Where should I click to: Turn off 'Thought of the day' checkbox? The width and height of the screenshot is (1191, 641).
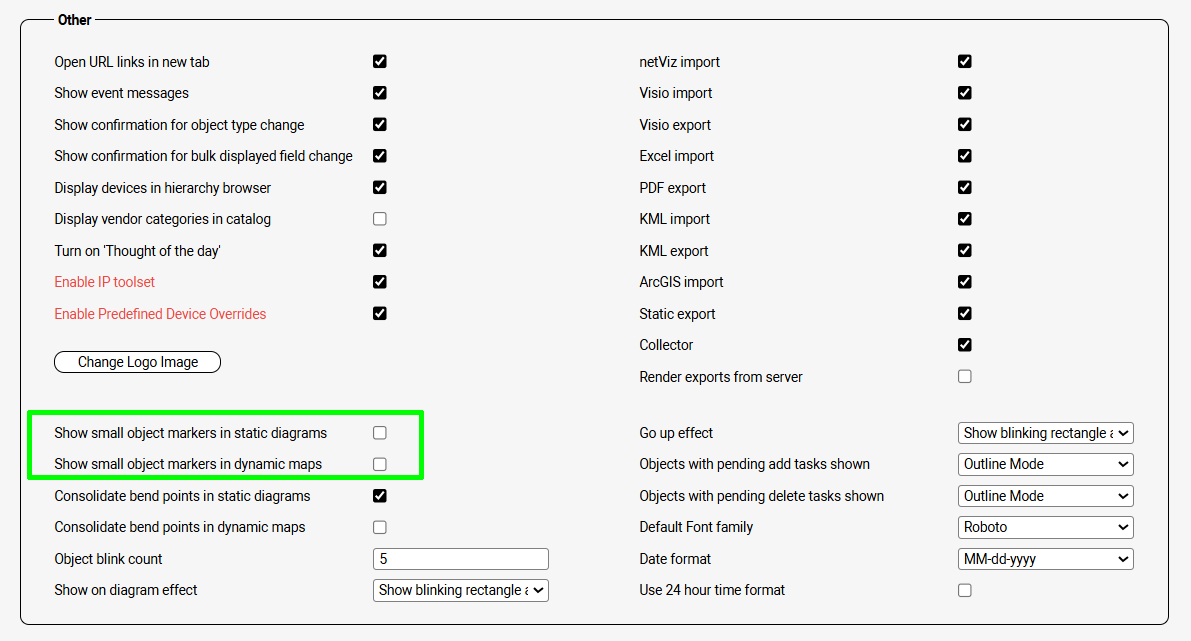coord(380,250)
